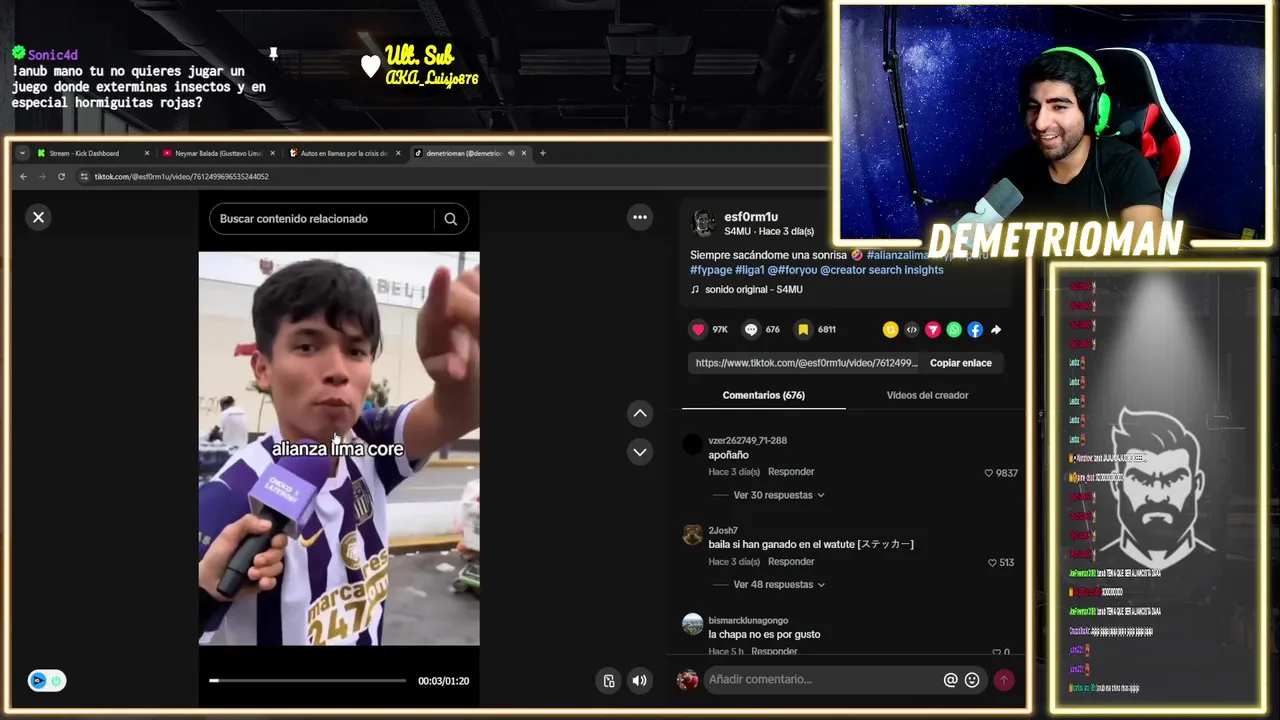Viewport: 1280px width, 720px height.
Task: Expand "Ver 30 respuestas"
Action: click(x=779, y=495)
